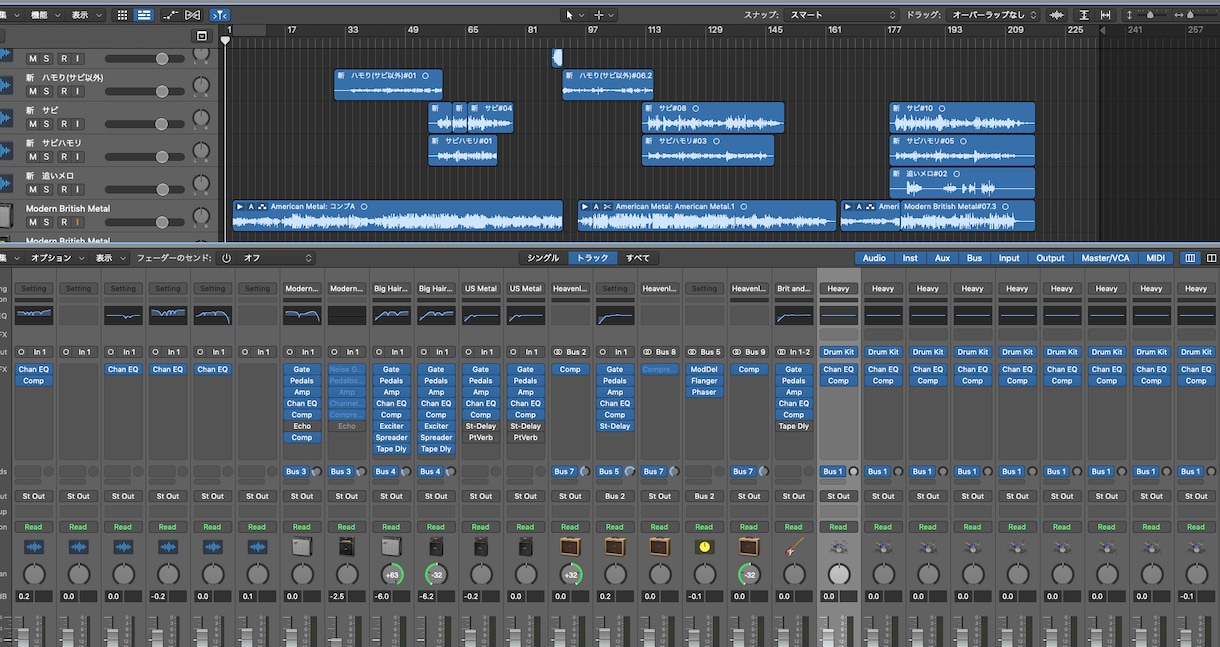Viewport: 1220px width, 647px height.
Task: Click the Bus 7 send on Bus 2 strip
Action: coord(564,471)
